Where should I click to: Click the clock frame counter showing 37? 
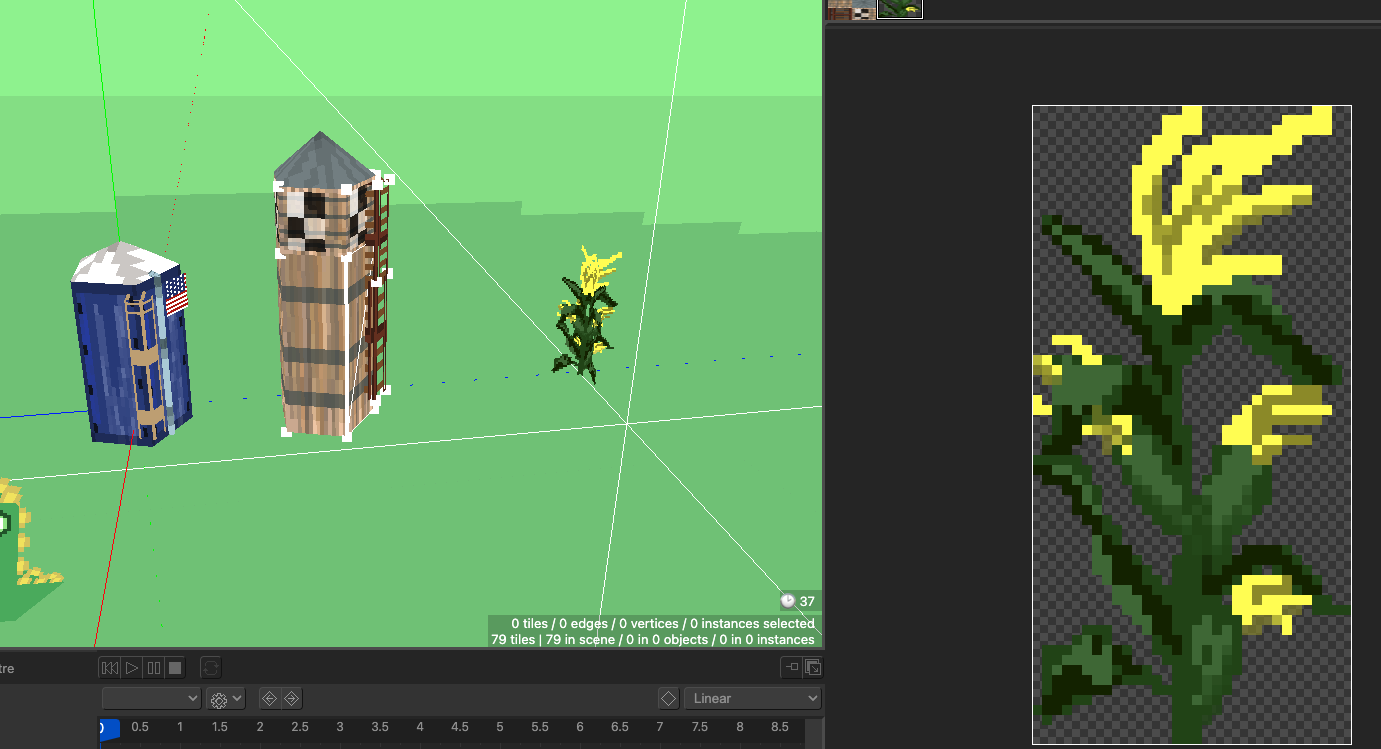click(x=798, y=601)
